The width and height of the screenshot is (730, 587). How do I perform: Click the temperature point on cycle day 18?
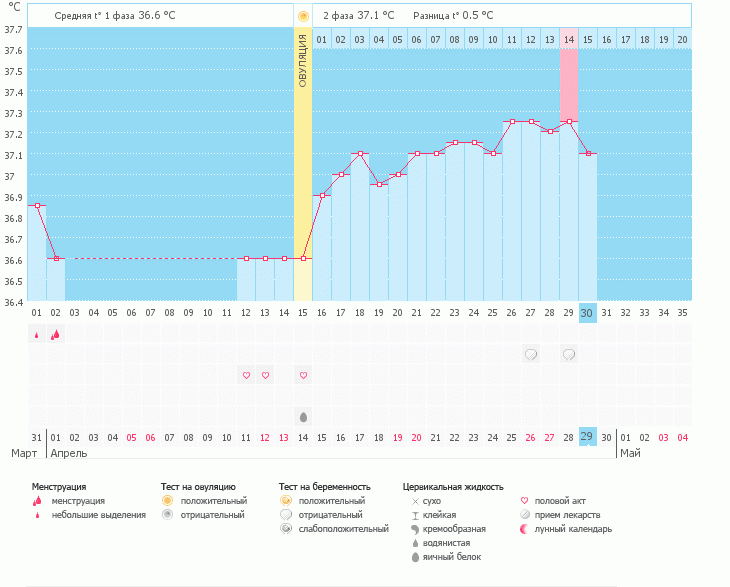pyautogui.click(x=360, y=154)
